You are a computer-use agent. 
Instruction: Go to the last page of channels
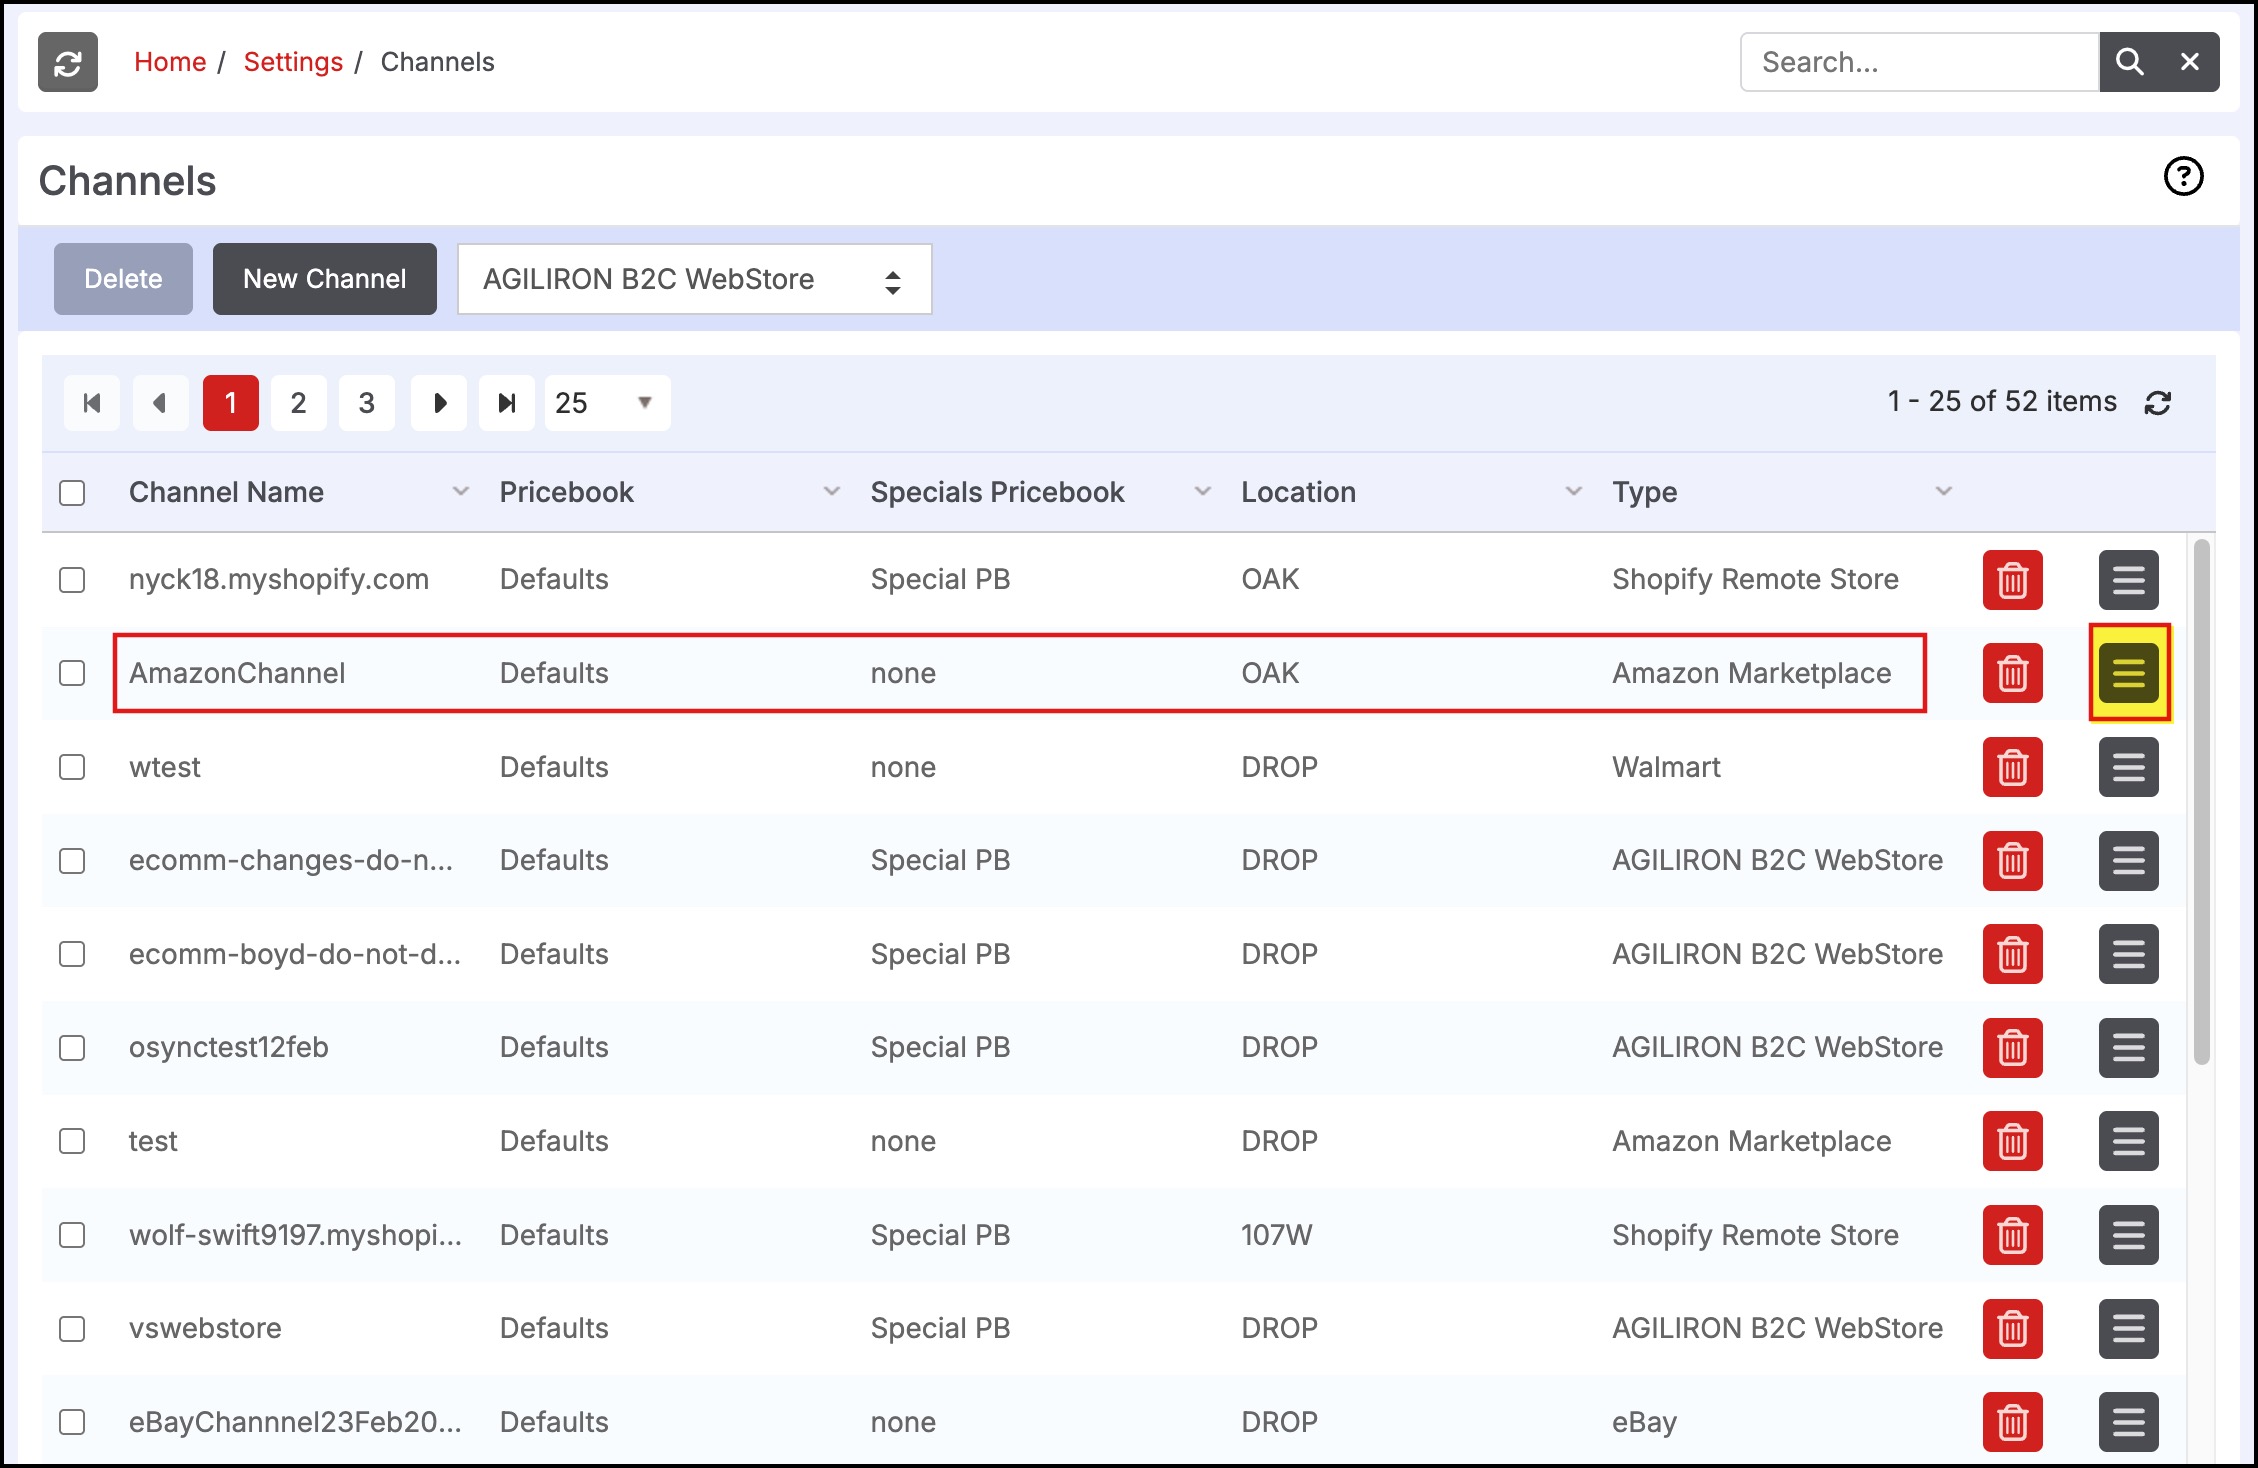507,403
